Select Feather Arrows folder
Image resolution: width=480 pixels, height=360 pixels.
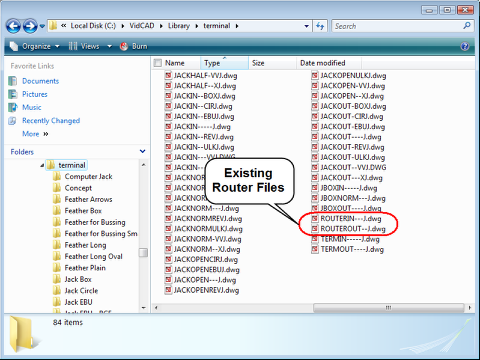pyautogui.click(x=88, y=199)
